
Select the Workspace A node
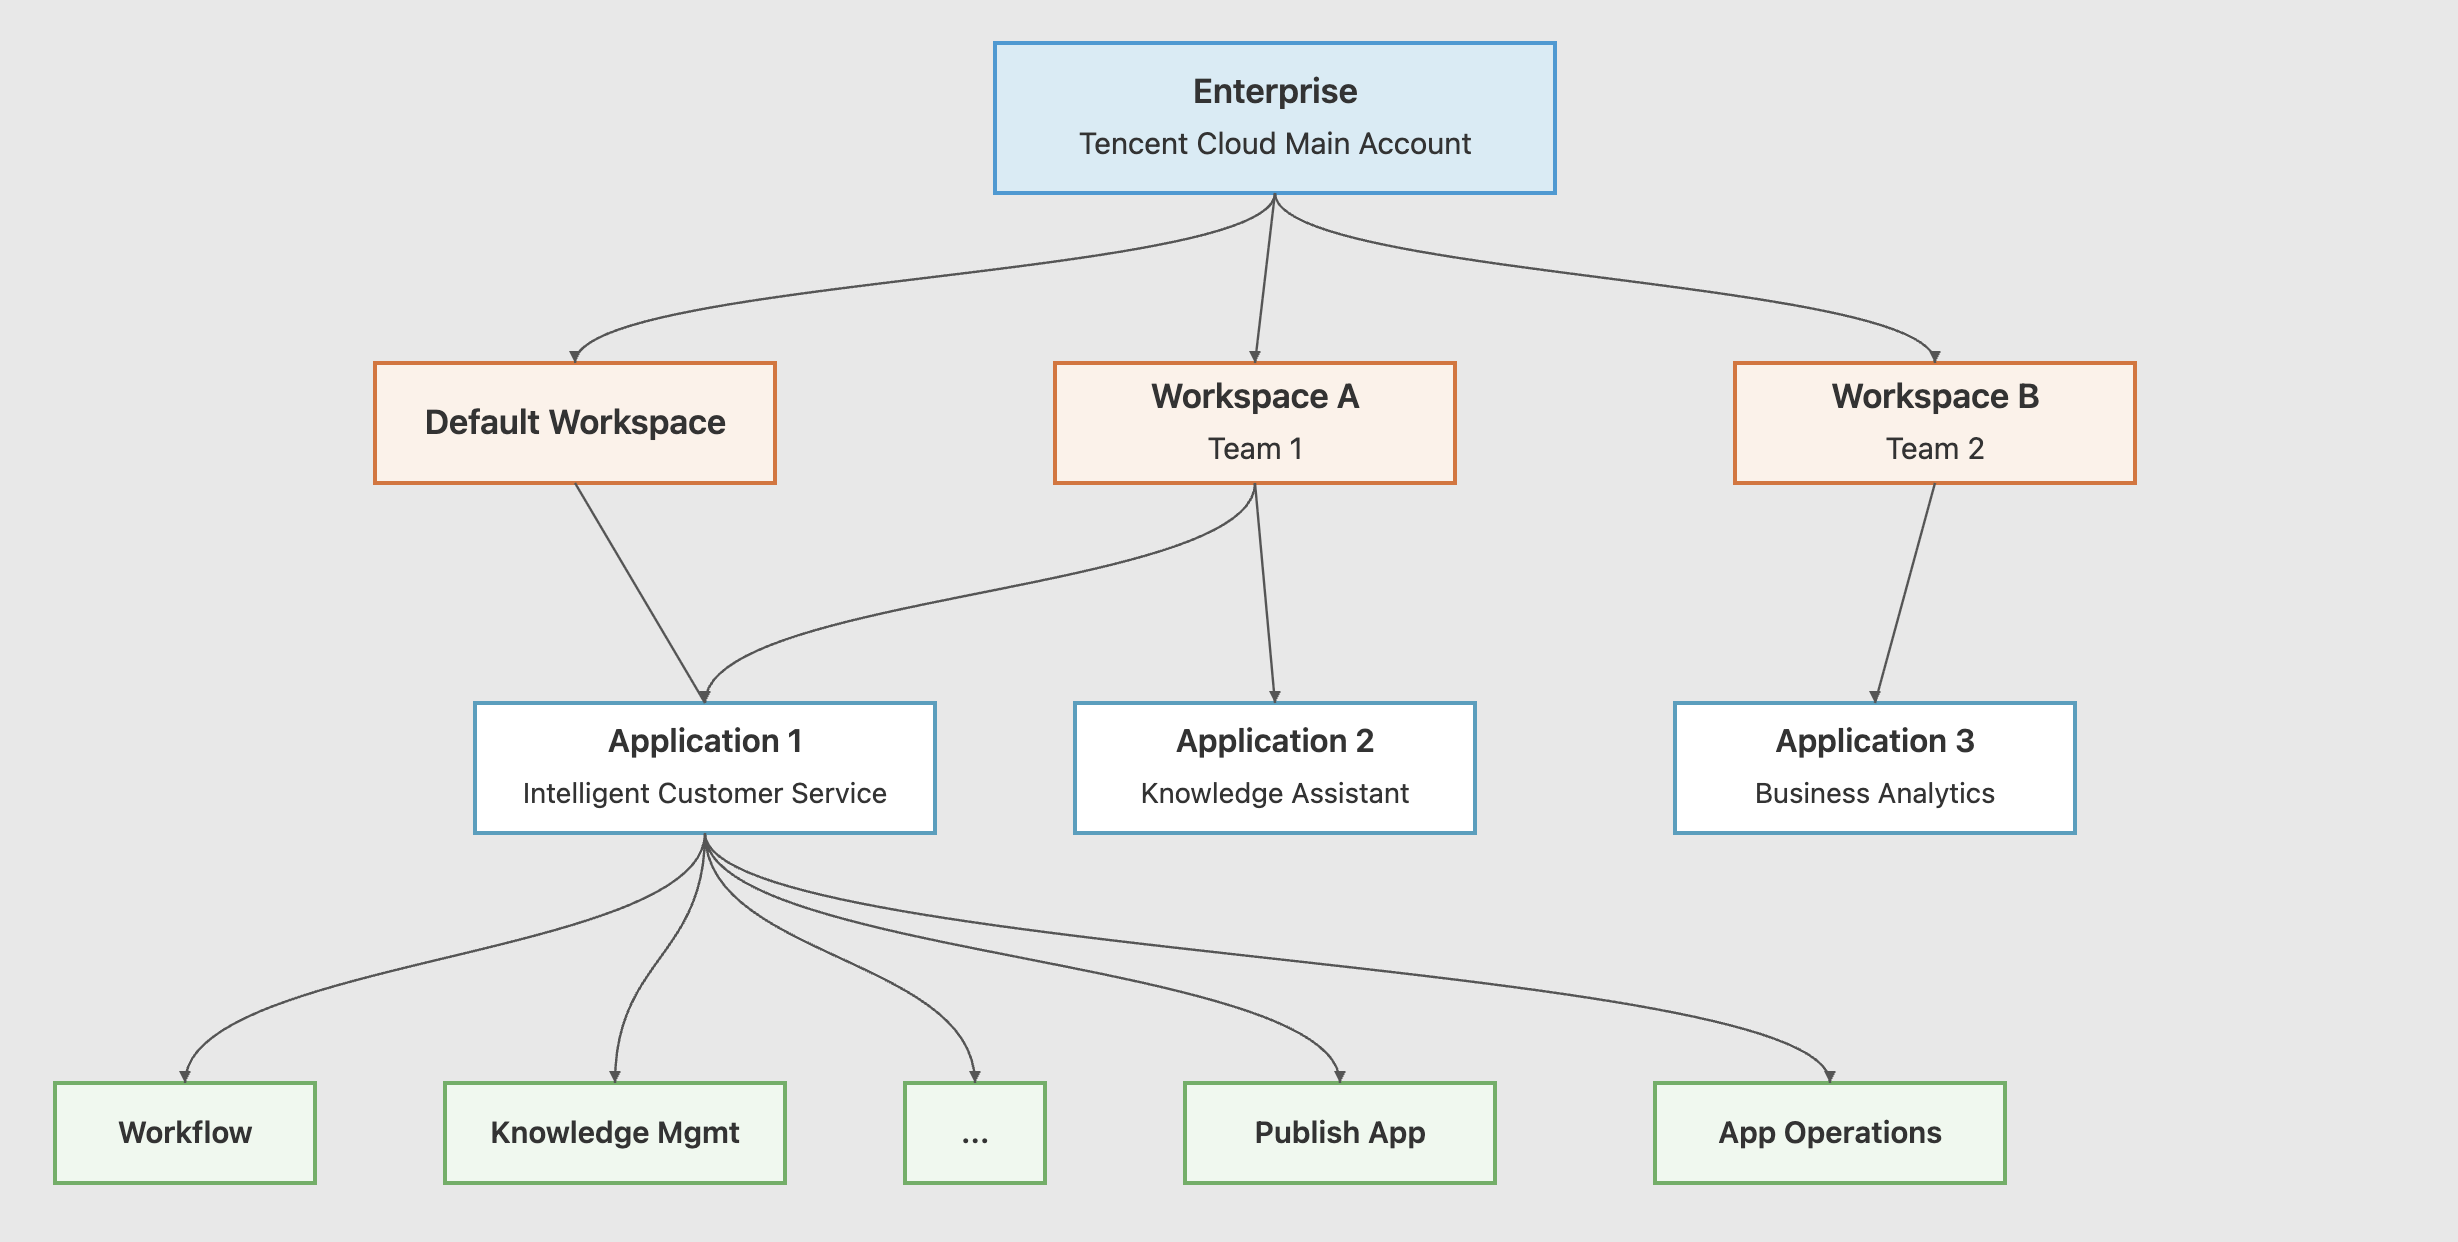(x=1254, y=397)
